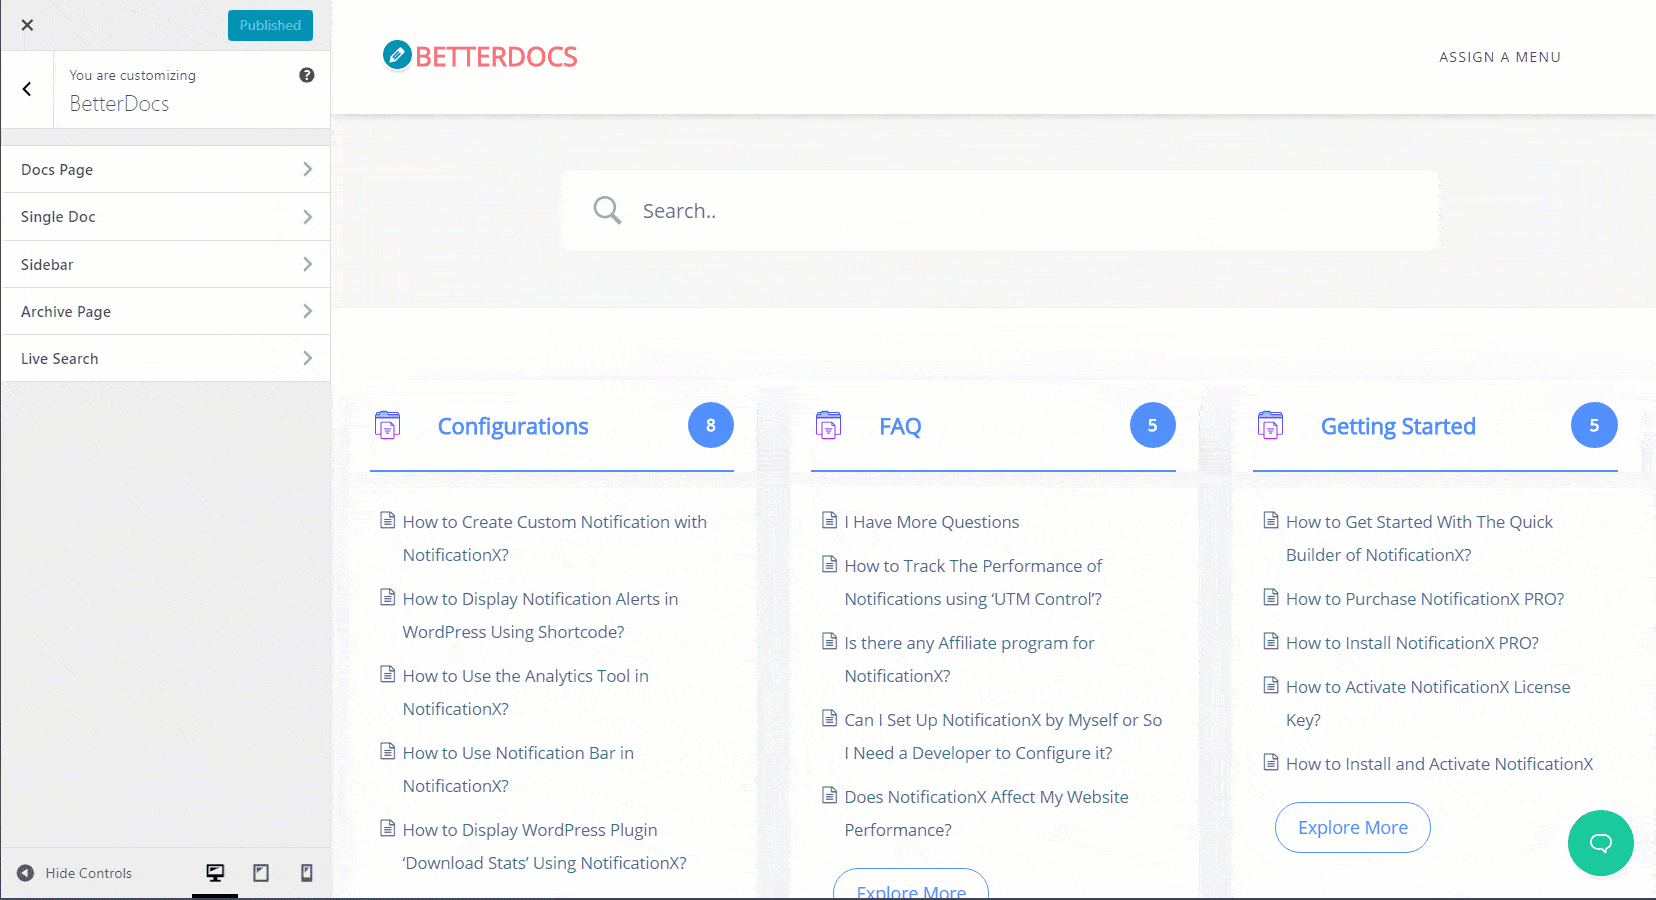Click Explore More under Getting Started

click(1352, 827)
